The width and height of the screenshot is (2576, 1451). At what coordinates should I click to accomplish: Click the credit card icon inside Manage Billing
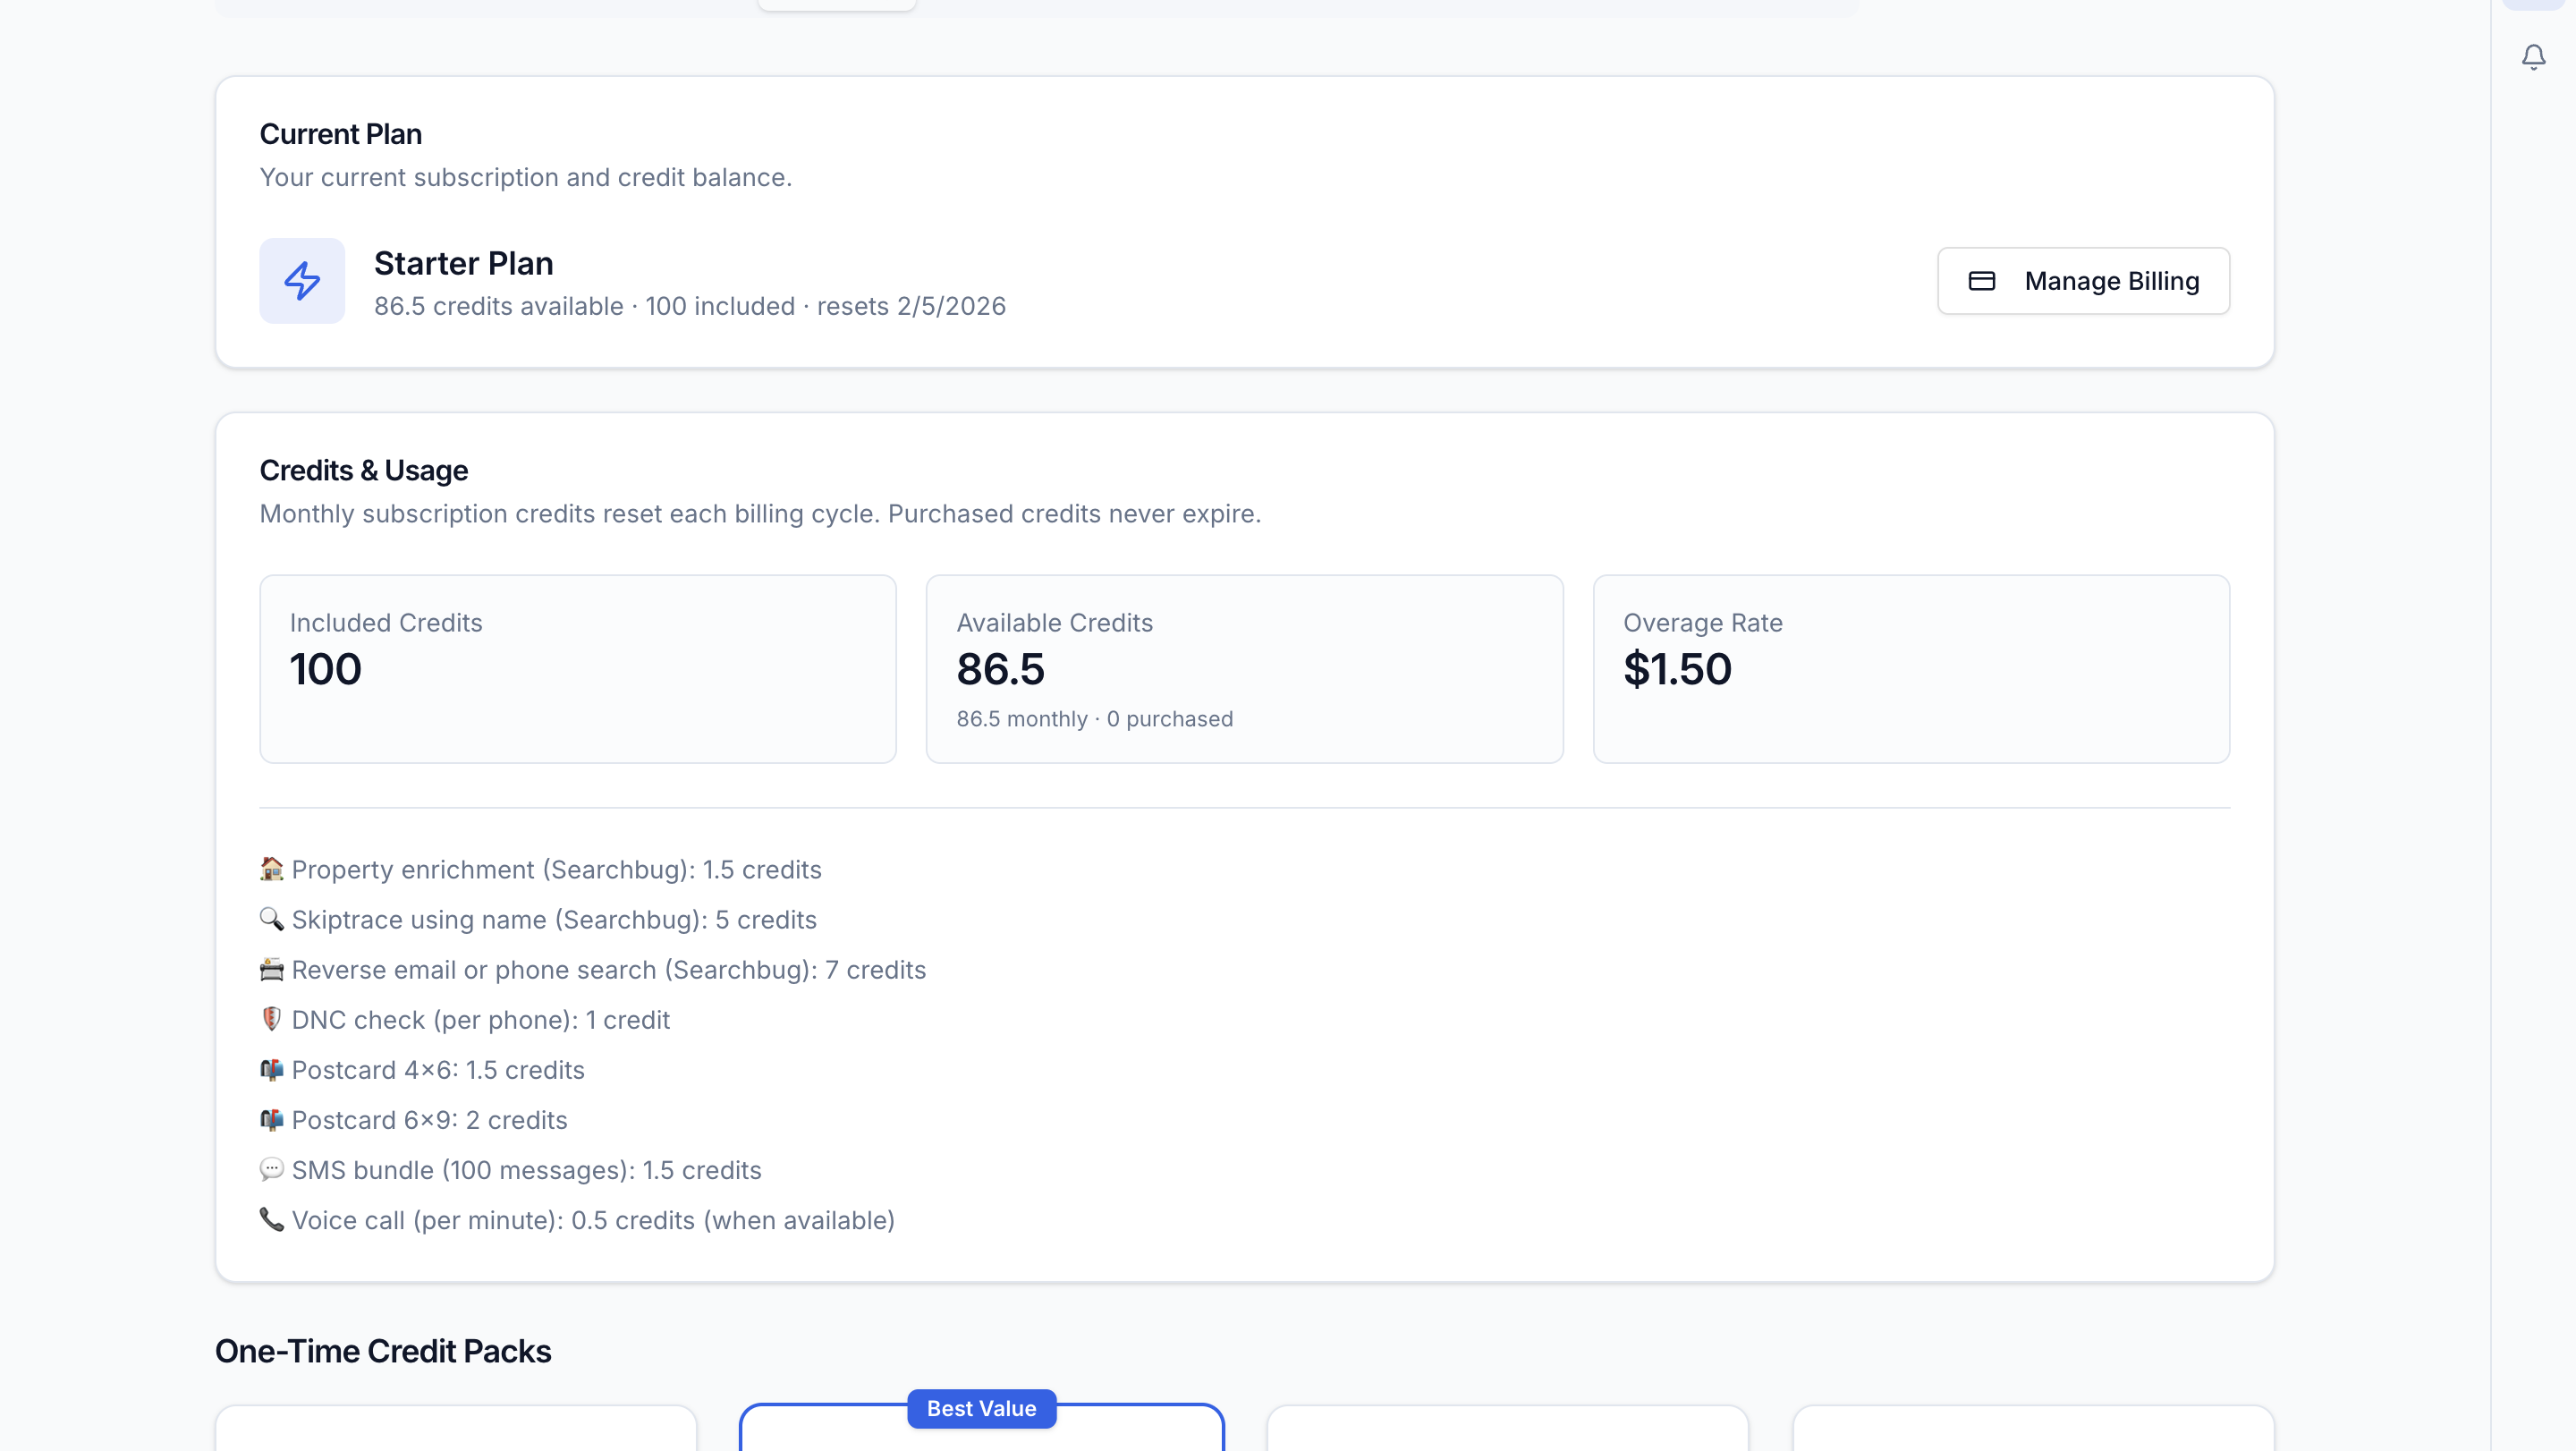[x=1983, y=281]
